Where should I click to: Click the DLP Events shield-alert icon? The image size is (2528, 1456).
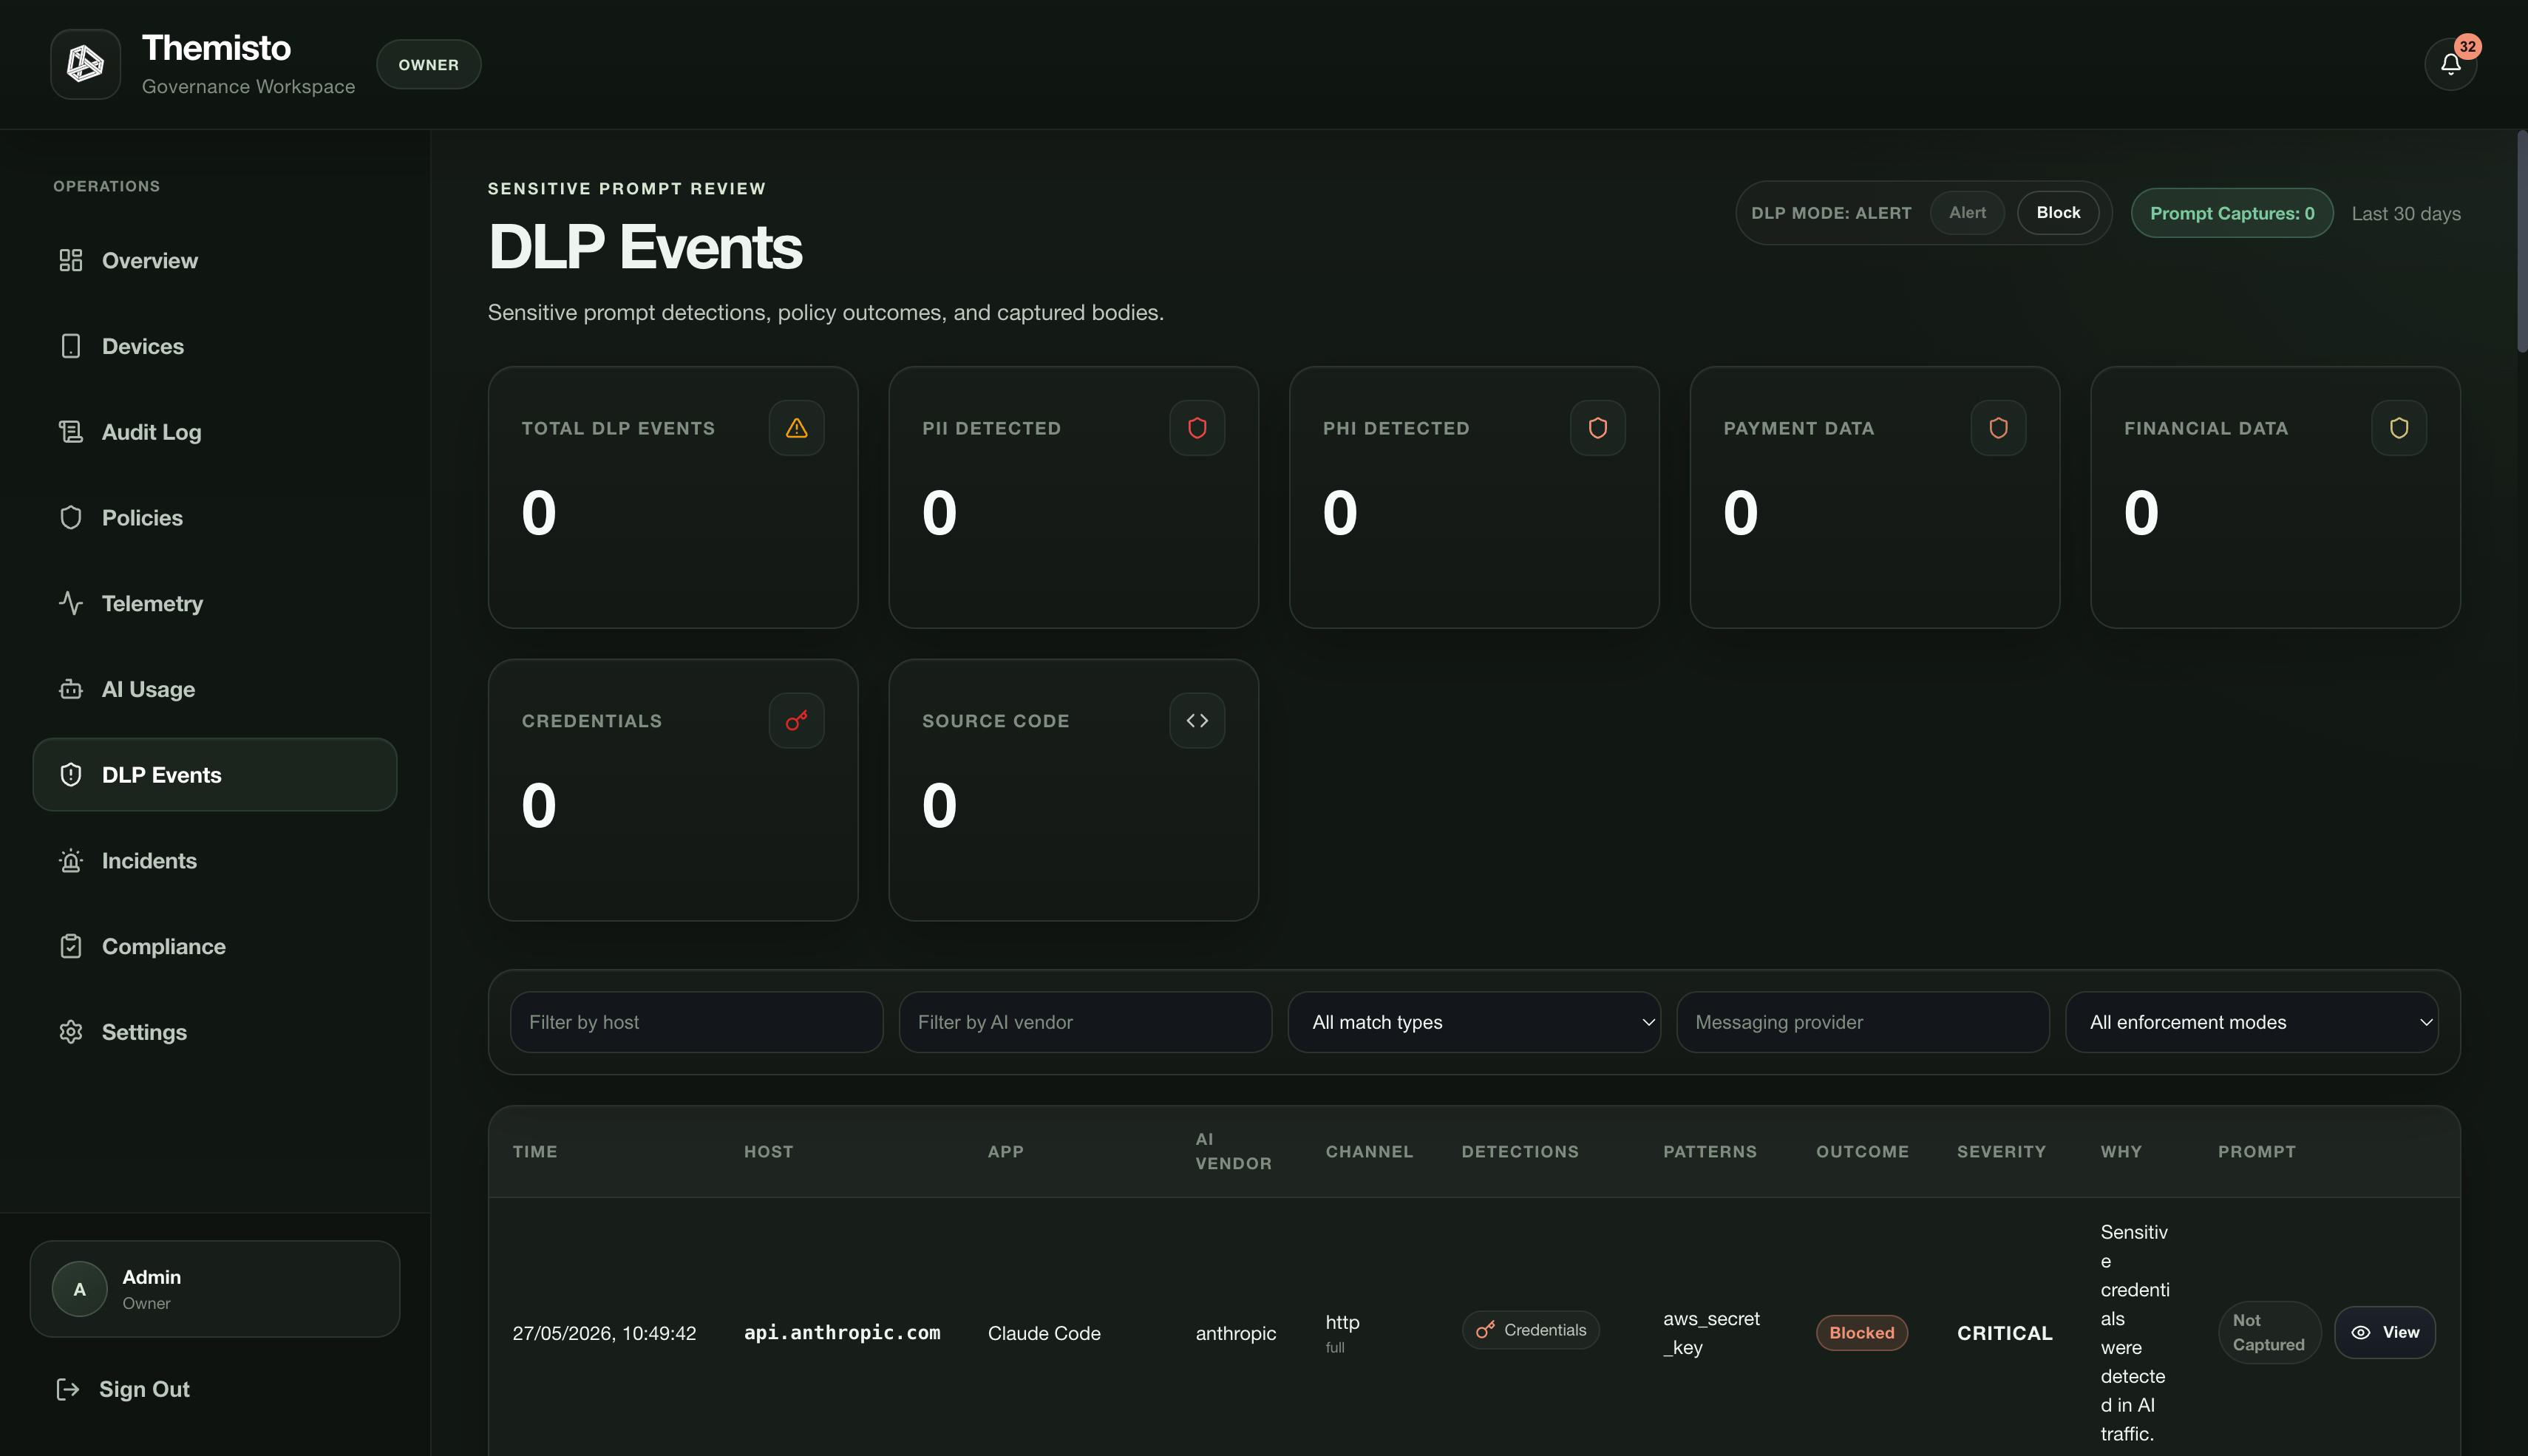point(70,775)
